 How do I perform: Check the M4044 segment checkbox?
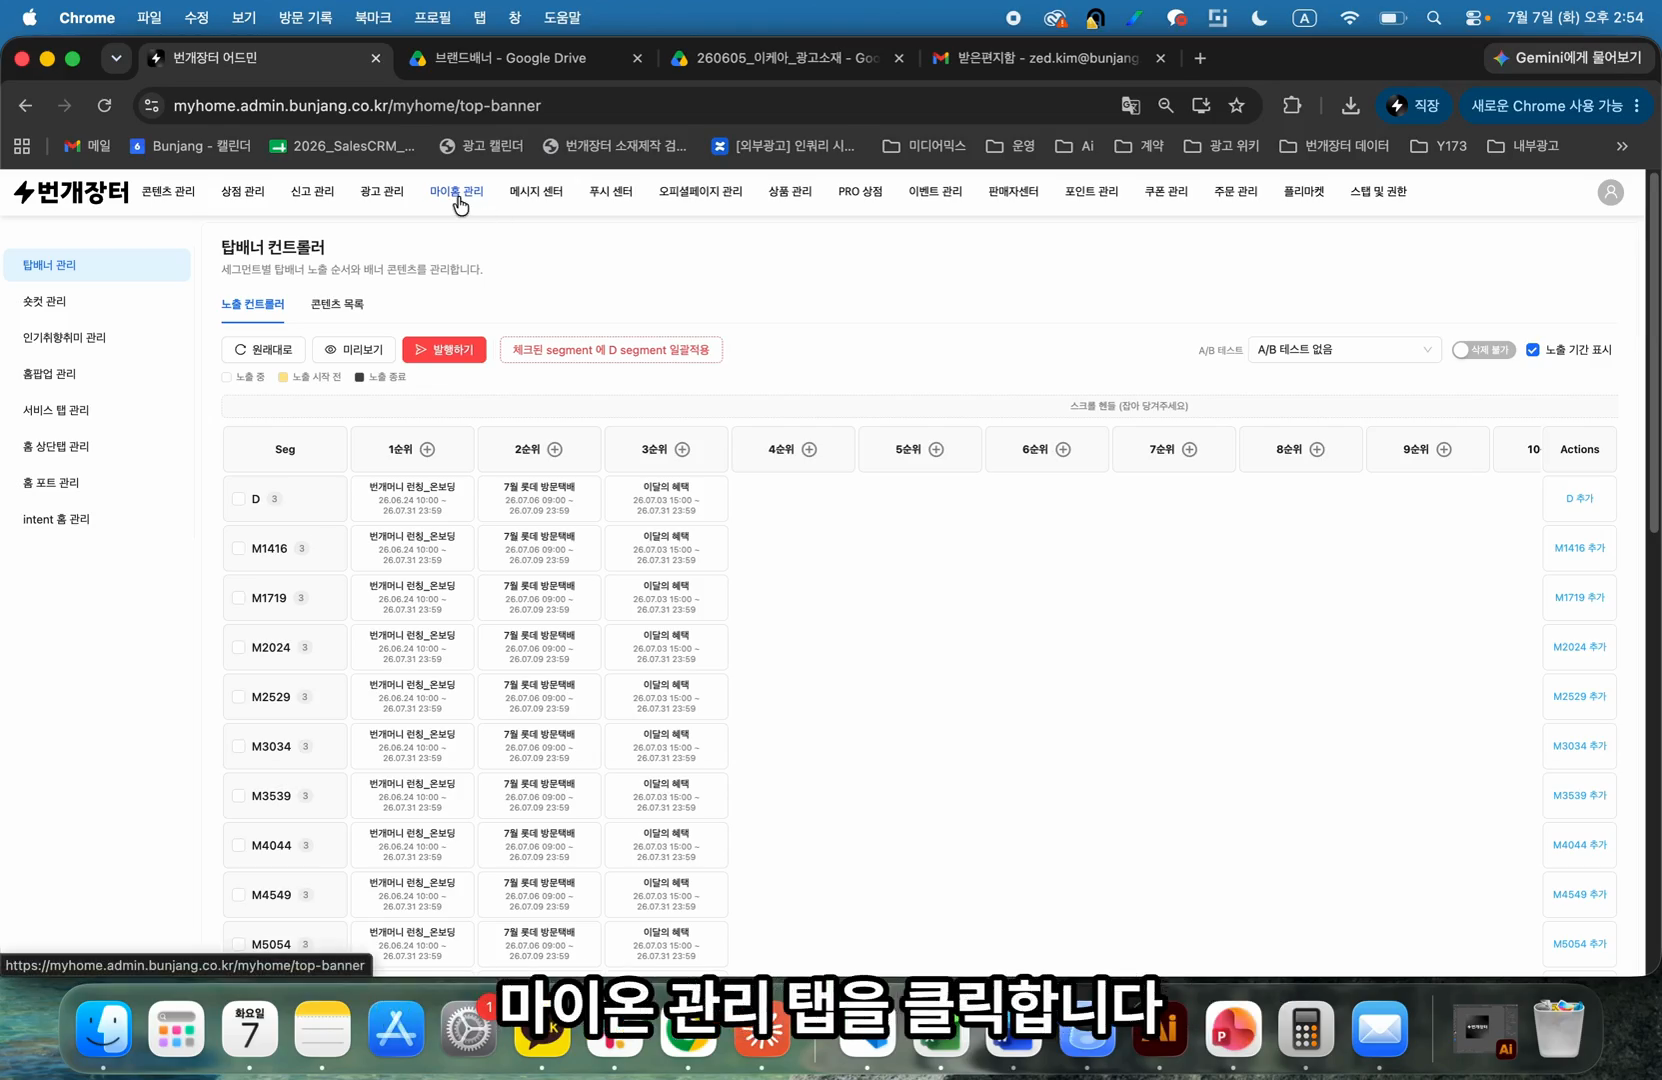238,845
